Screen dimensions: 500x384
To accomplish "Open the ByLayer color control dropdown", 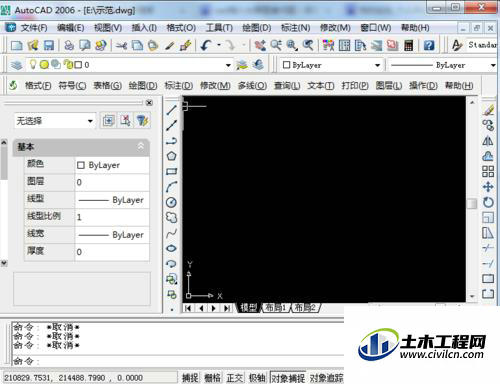I will point(377,65).
